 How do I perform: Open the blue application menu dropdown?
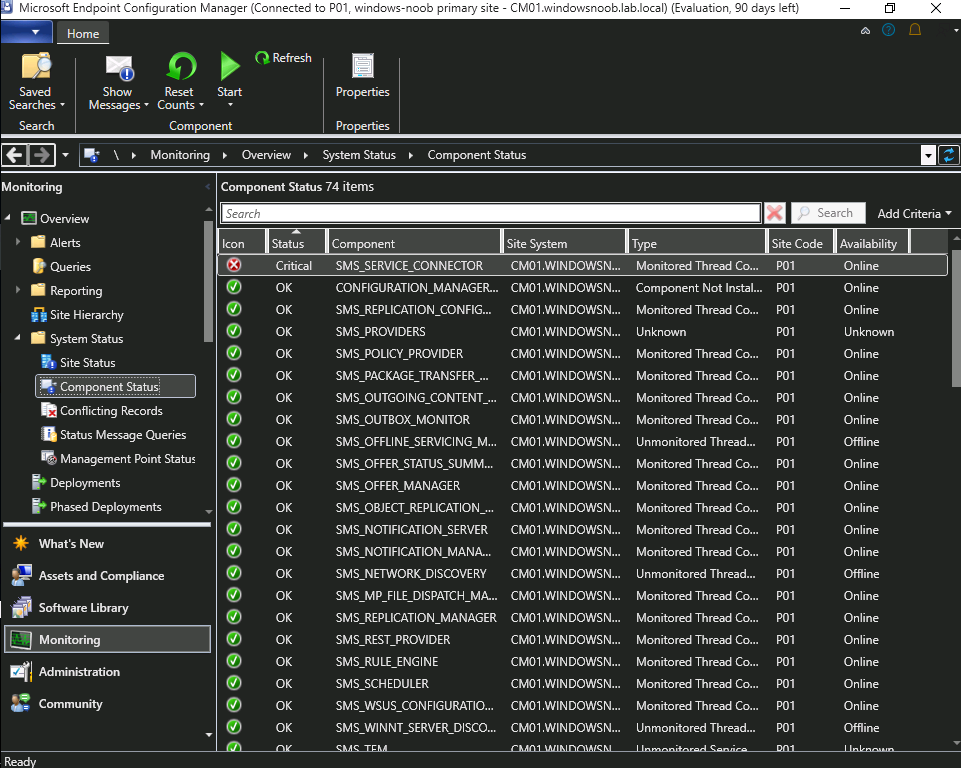[25, 32]
